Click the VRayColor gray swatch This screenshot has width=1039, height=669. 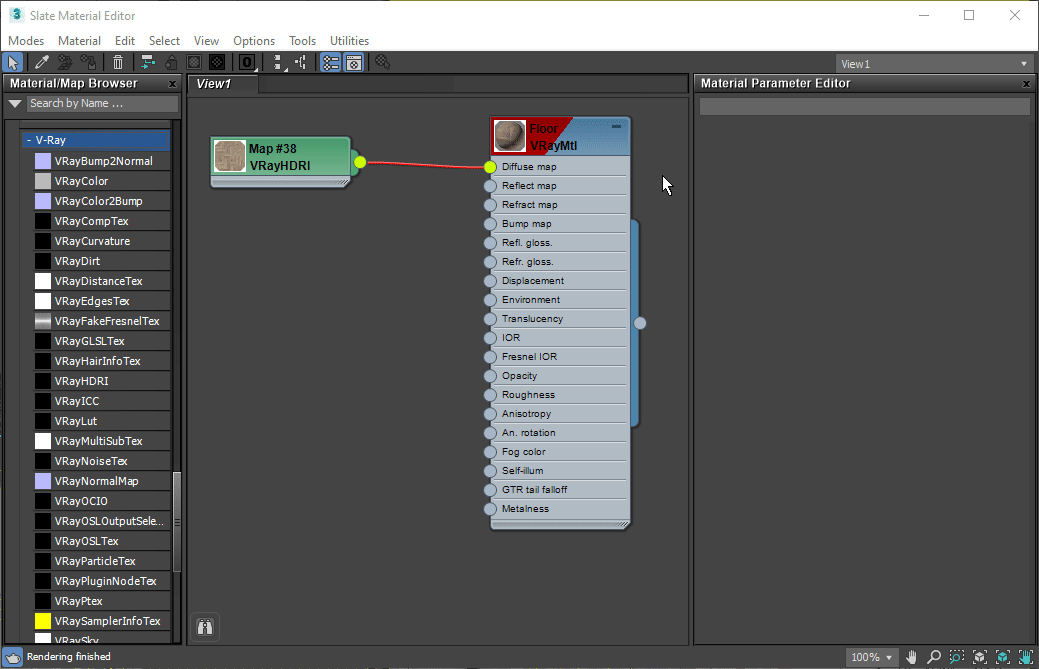[43, 181]
